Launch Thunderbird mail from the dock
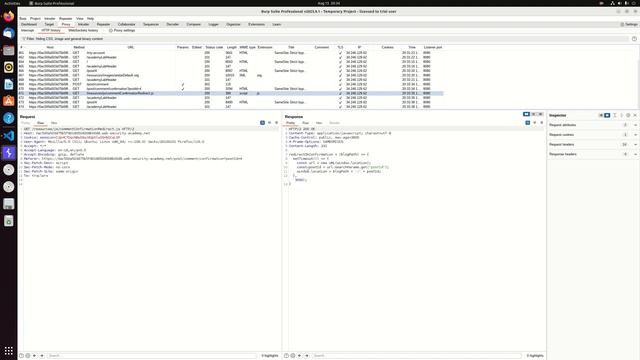This screenshot has width=640, height=360. click(x=9, y=33)
